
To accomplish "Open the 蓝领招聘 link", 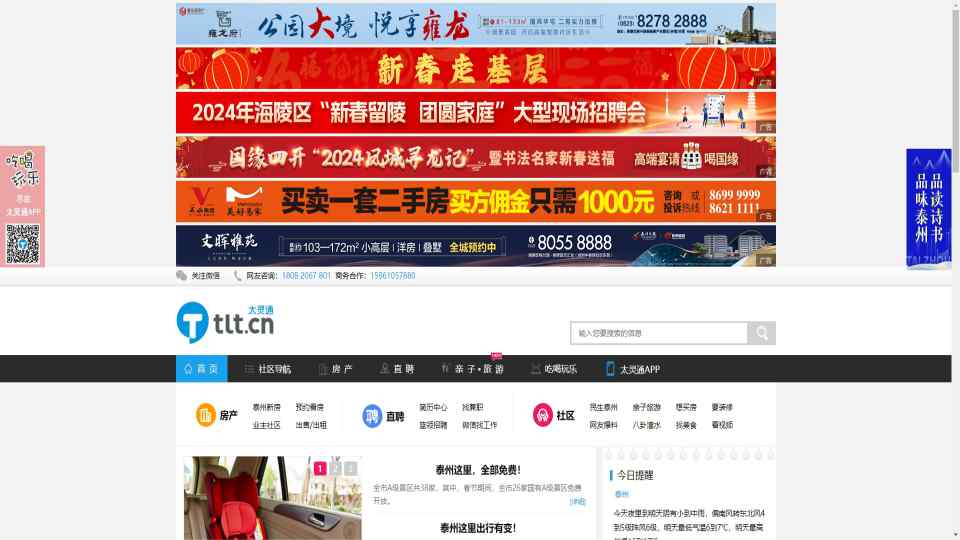I will [x=433, y=425].
